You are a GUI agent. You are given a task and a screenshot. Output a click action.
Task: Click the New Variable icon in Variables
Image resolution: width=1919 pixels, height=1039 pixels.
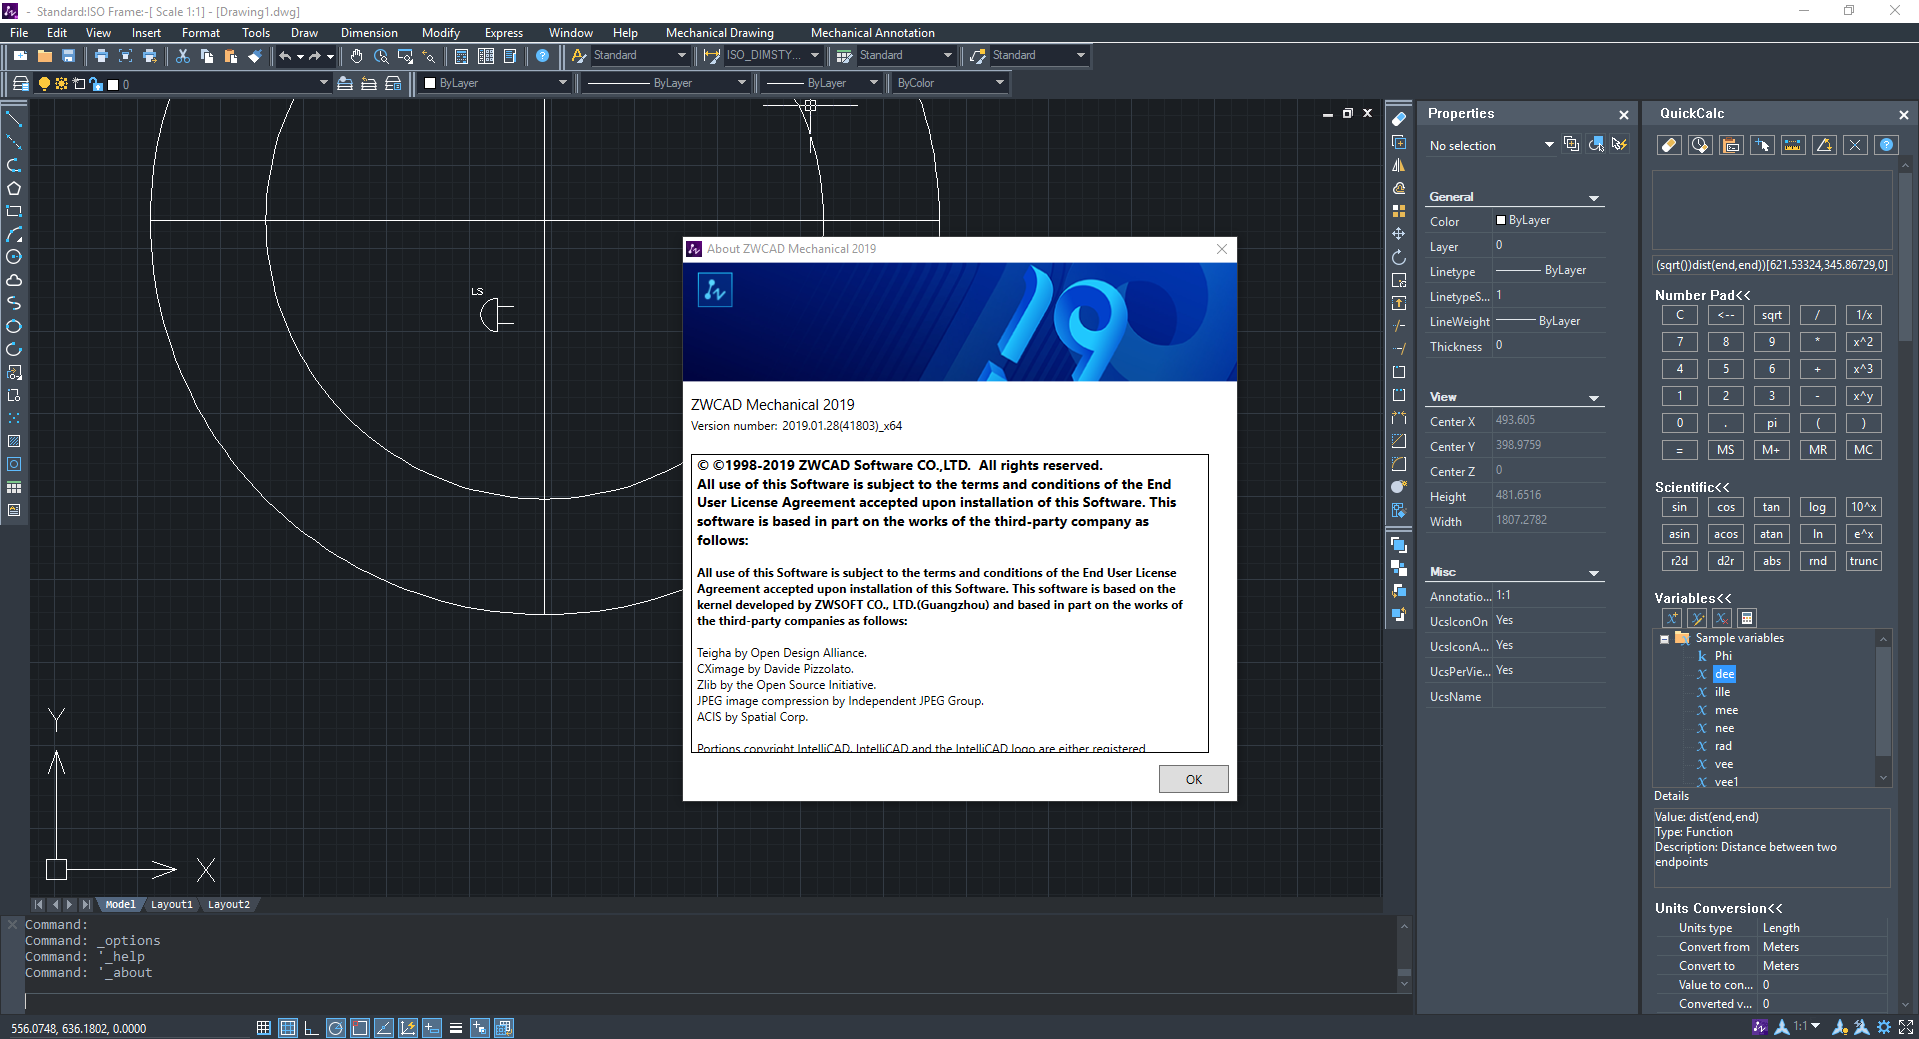(1672, 618)
